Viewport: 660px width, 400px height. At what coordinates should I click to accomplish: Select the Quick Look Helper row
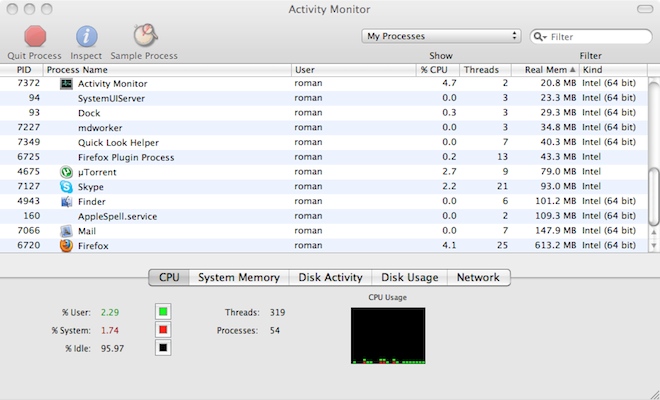point(324,142)
